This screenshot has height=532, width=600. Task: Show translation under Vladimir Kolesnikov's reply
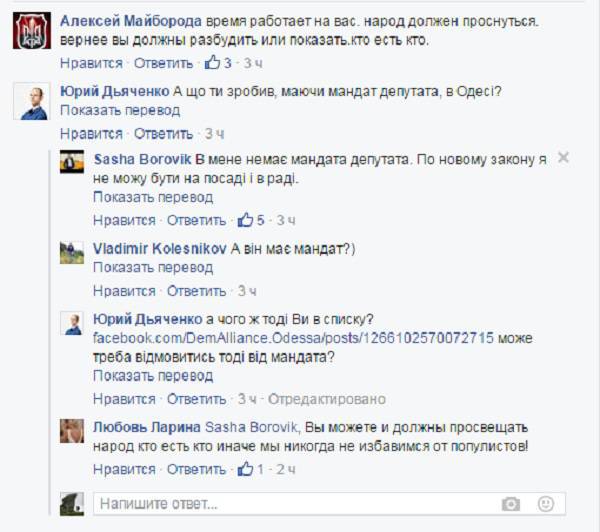coord(153,268)
